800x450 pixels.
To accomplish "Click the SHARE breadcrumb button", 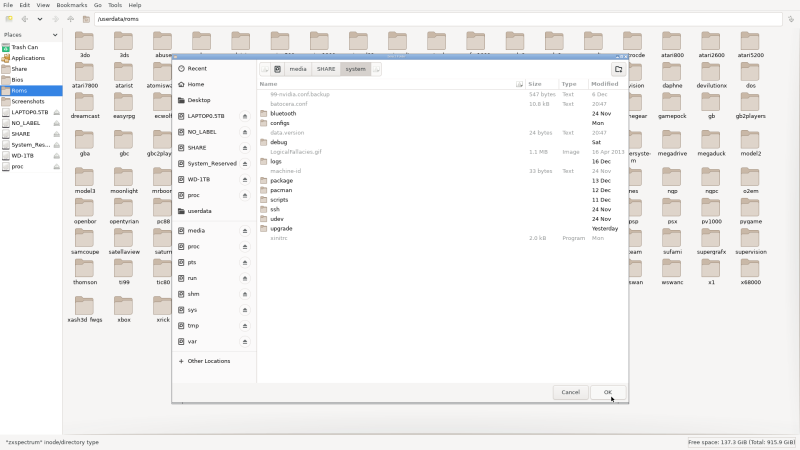I will point(326,69).
